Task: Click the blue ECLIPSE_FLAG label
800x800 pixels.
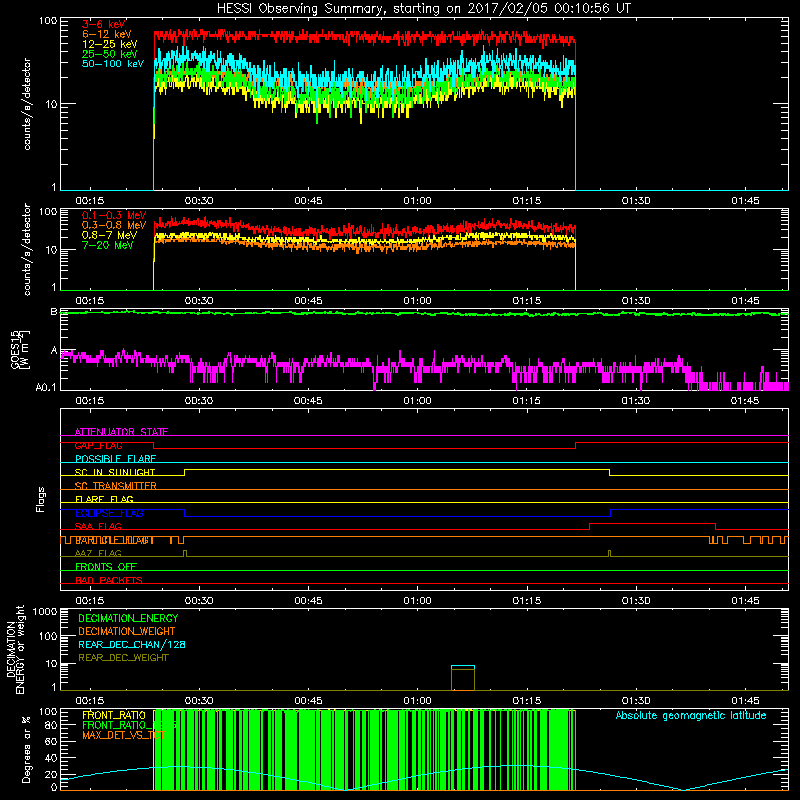Action: (x=109, y=513)
